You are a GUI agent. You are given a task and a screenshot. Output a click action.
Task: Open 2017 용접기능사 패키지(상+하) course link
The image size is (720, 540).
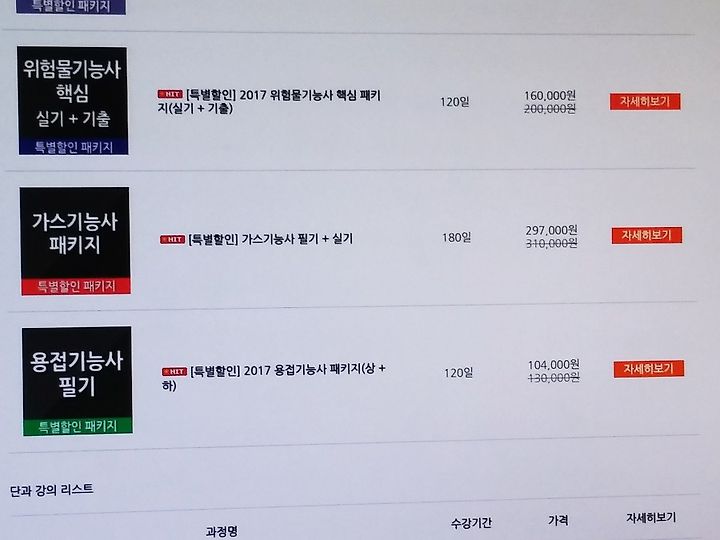click(x=287, y=377)
